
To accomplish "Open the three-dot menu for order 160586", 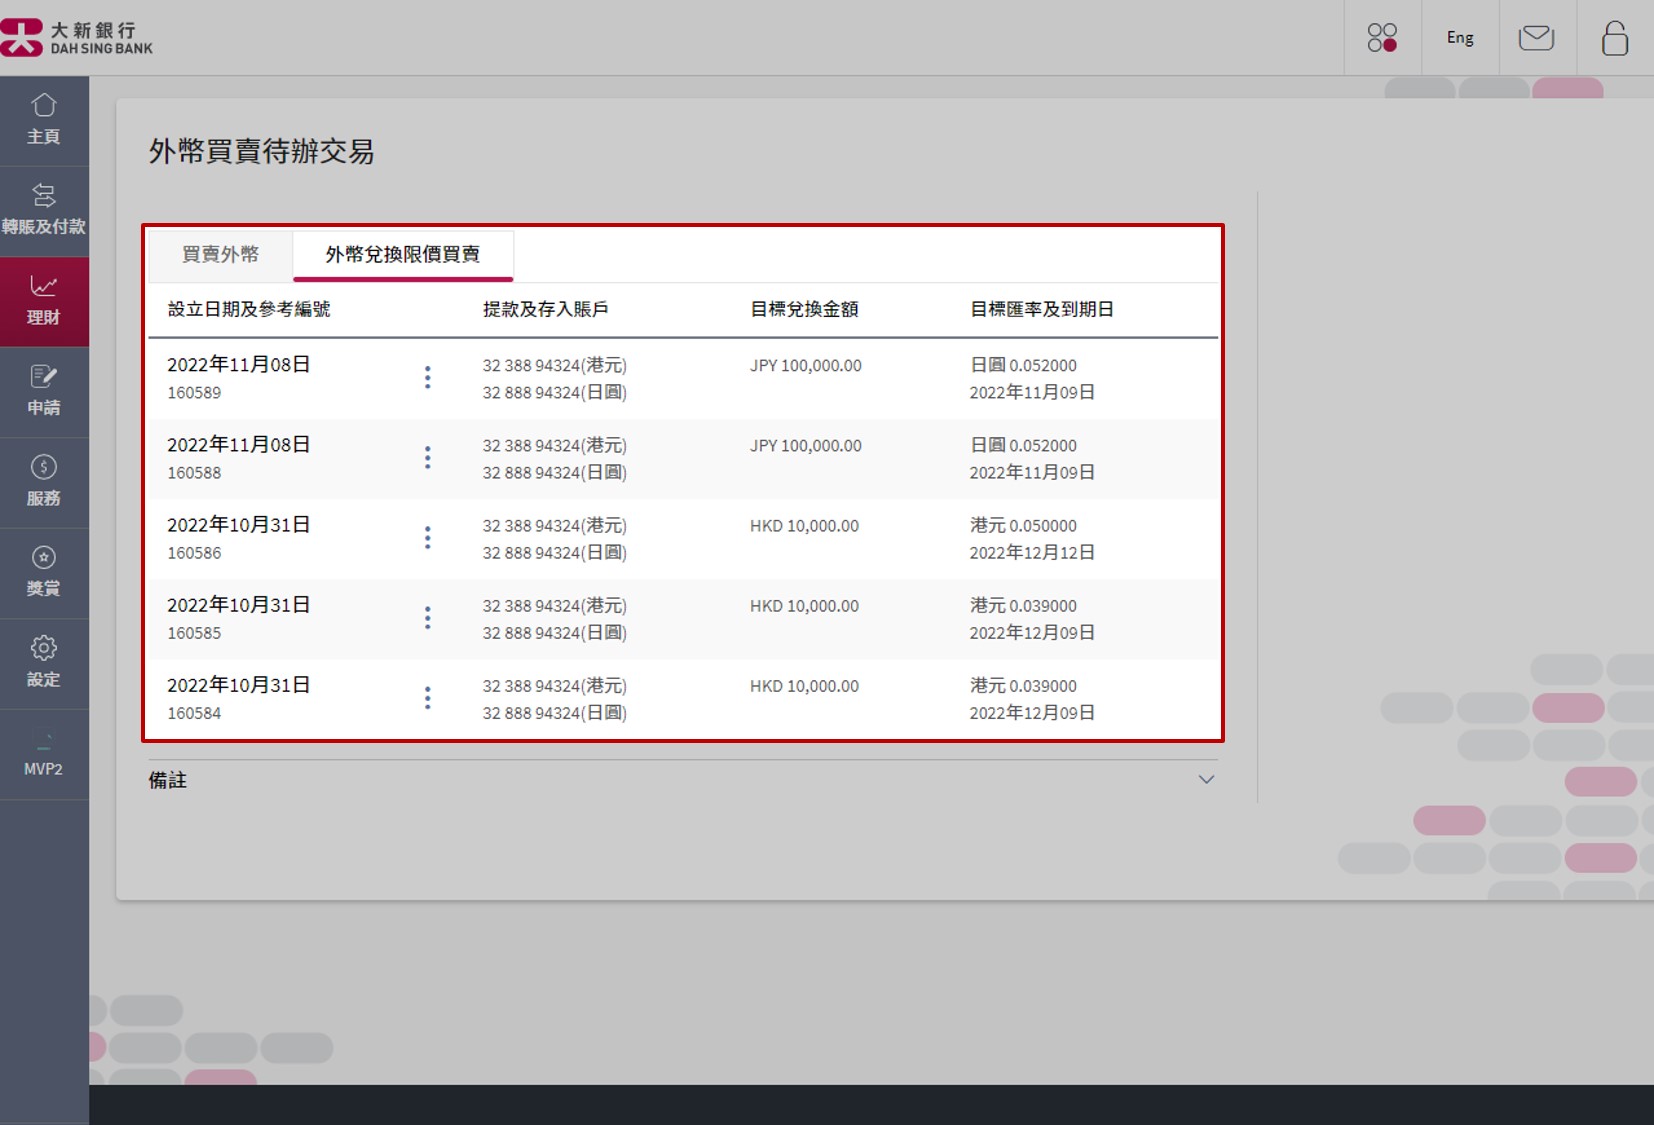I will point(427,537).
